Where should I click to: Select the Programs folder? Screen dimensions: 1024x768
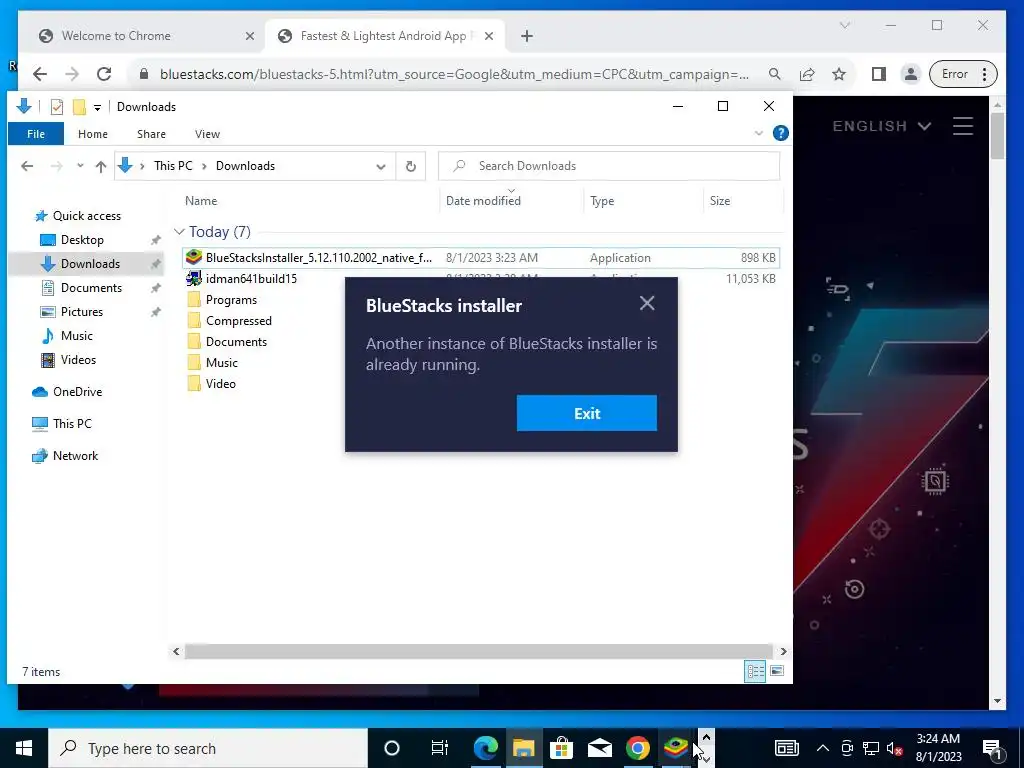coord(231,300)
